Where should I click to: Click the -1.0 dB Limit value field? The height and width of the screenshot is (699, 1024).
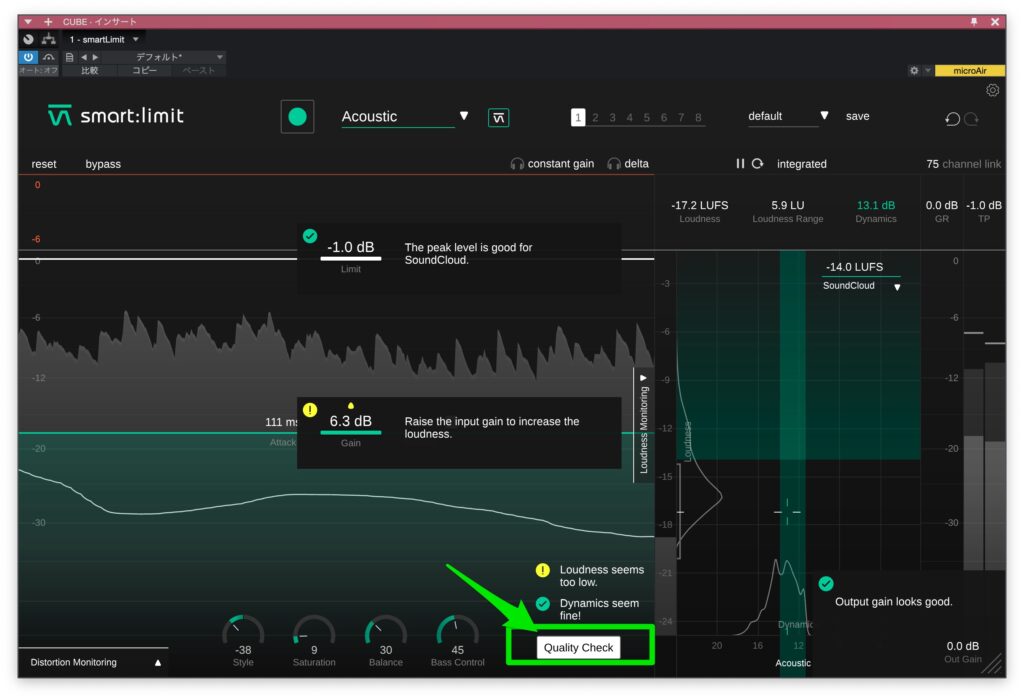point(350,247)
